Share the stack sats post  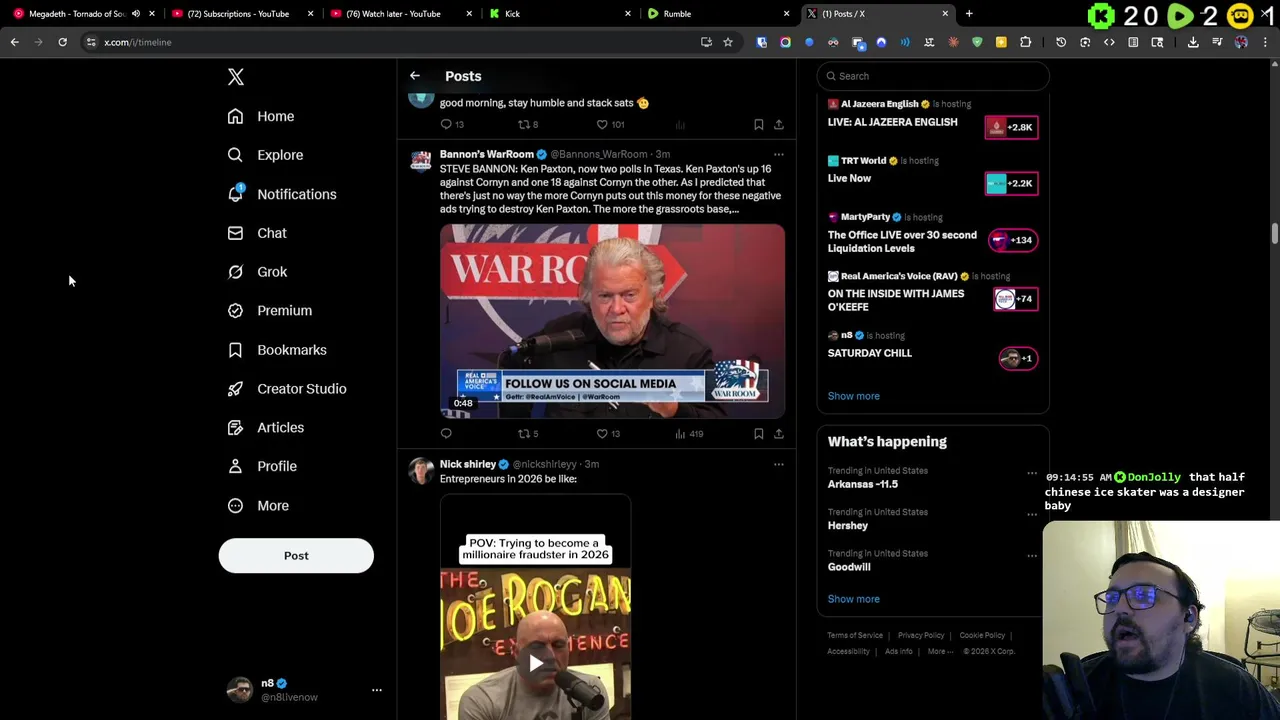pyautogui.click(x=779, y=125)
